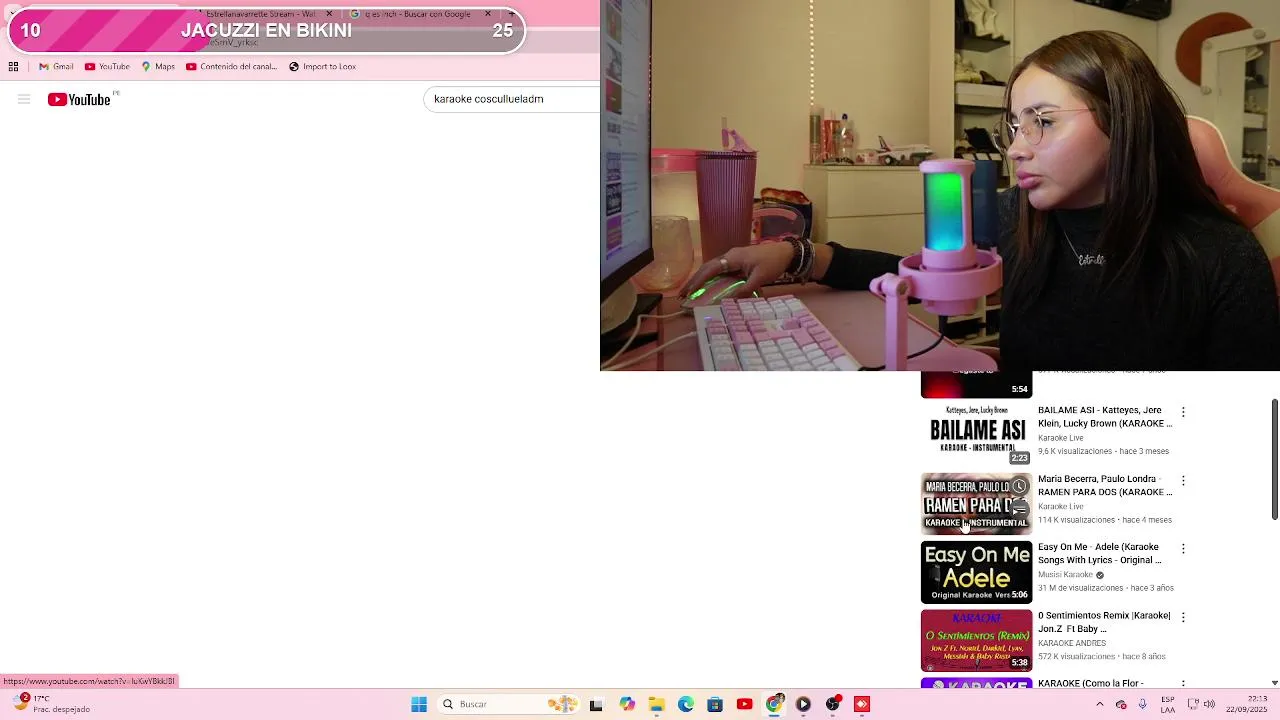Screen dimensions: 1280x720
Task: Open the Chrome apps grid in the bookmarks bar
Action: click(13, 67)
